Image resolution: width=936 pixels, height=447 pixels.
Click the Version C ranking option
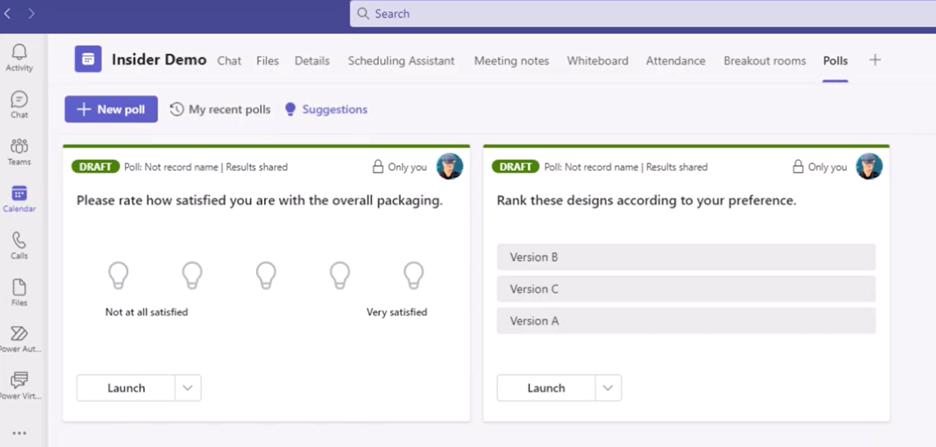coord(686,289)
